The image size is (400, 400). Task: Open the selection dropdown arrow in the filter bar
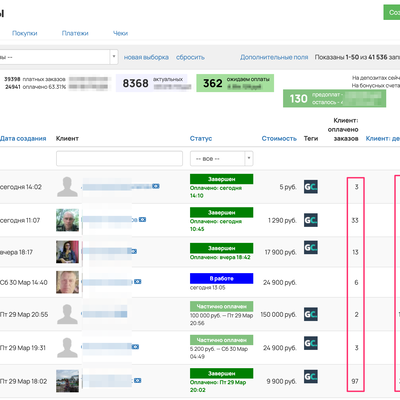114,57
